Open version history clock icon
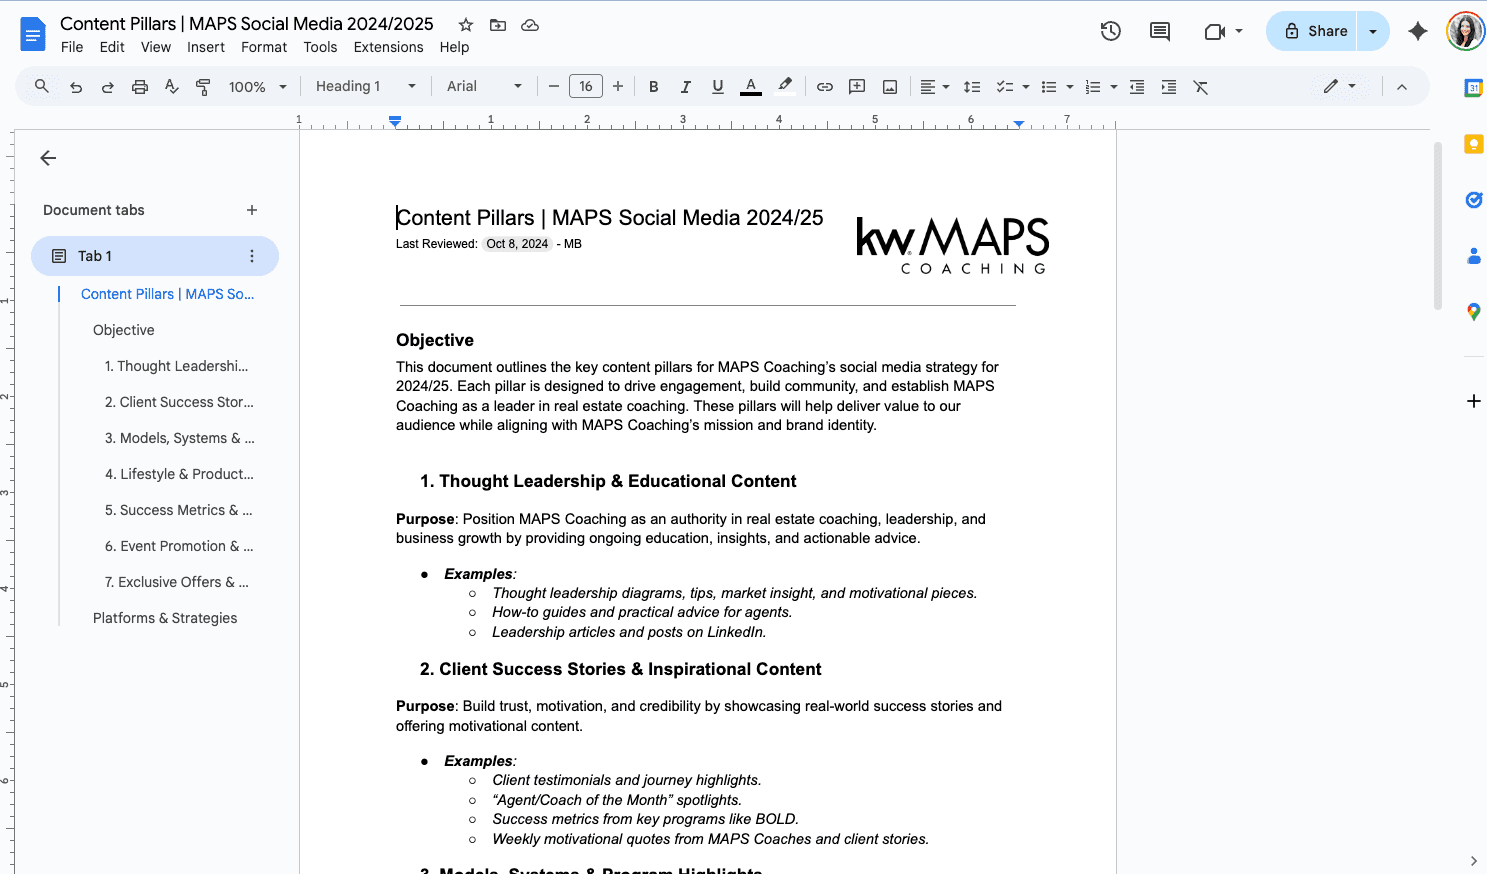 pyautogui.click(x=1110, y=31)
